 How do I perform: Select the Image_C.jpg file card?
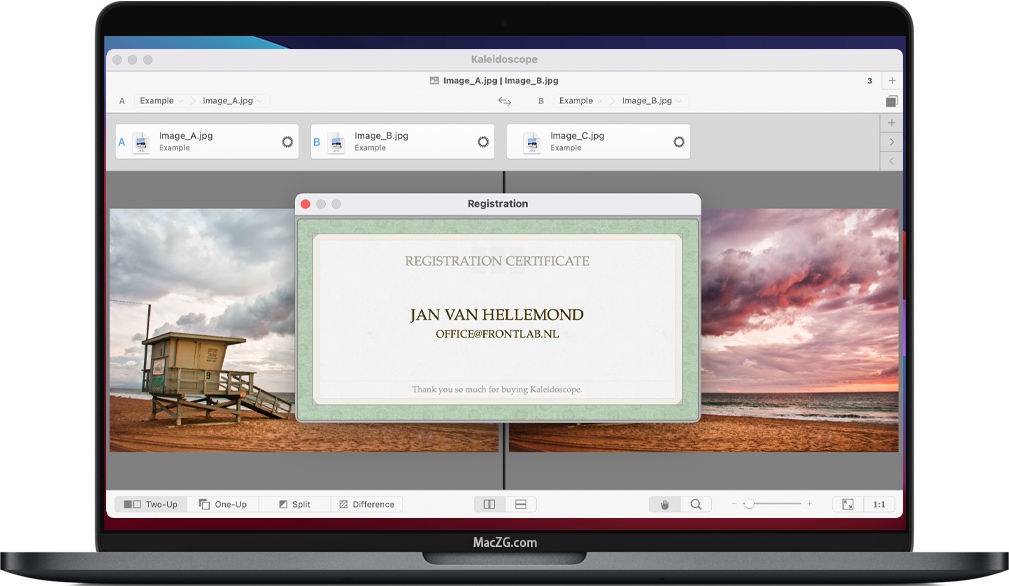[598, 142]
